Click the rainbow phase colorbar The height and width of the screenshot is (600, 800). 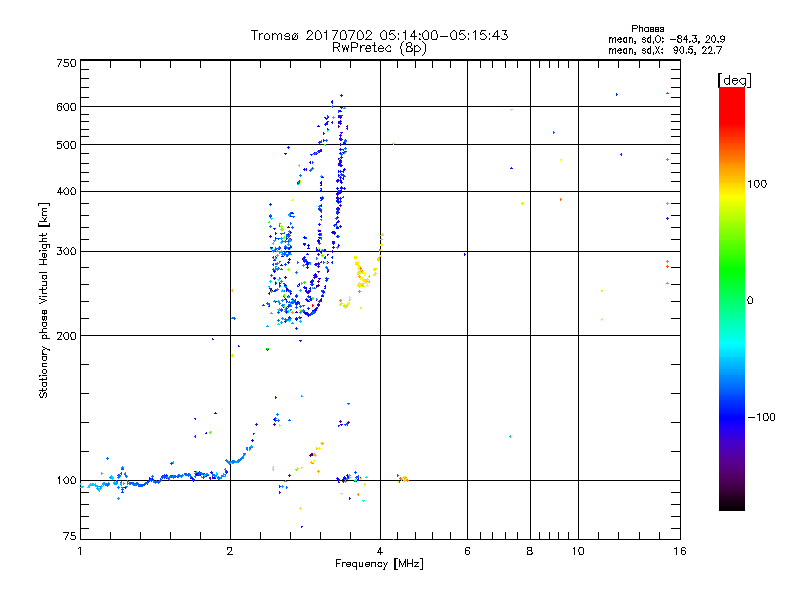pos(732,298)
